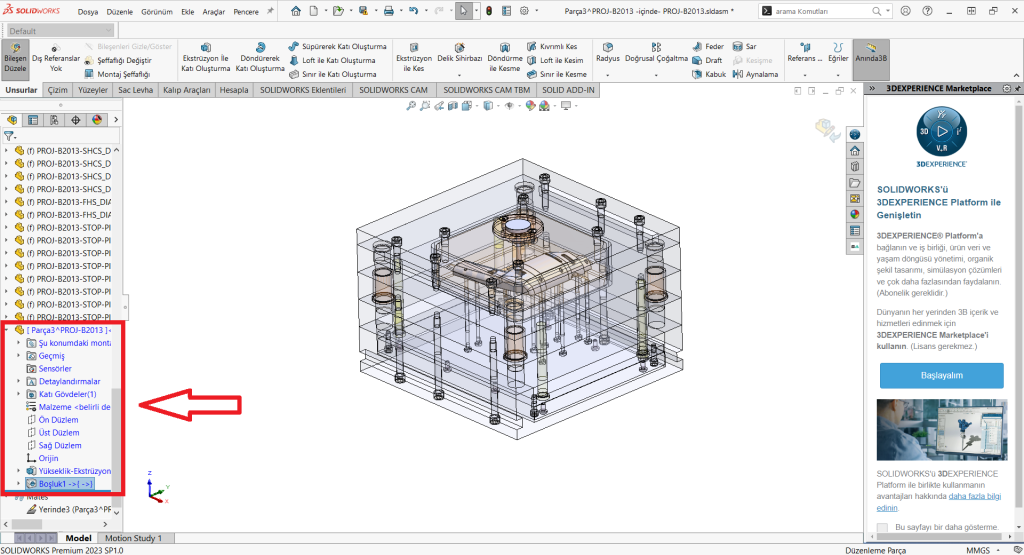Viewport: 1024px width, 555px height.
Task: Click the Başlayalım button
Action: tap(941, 375)
